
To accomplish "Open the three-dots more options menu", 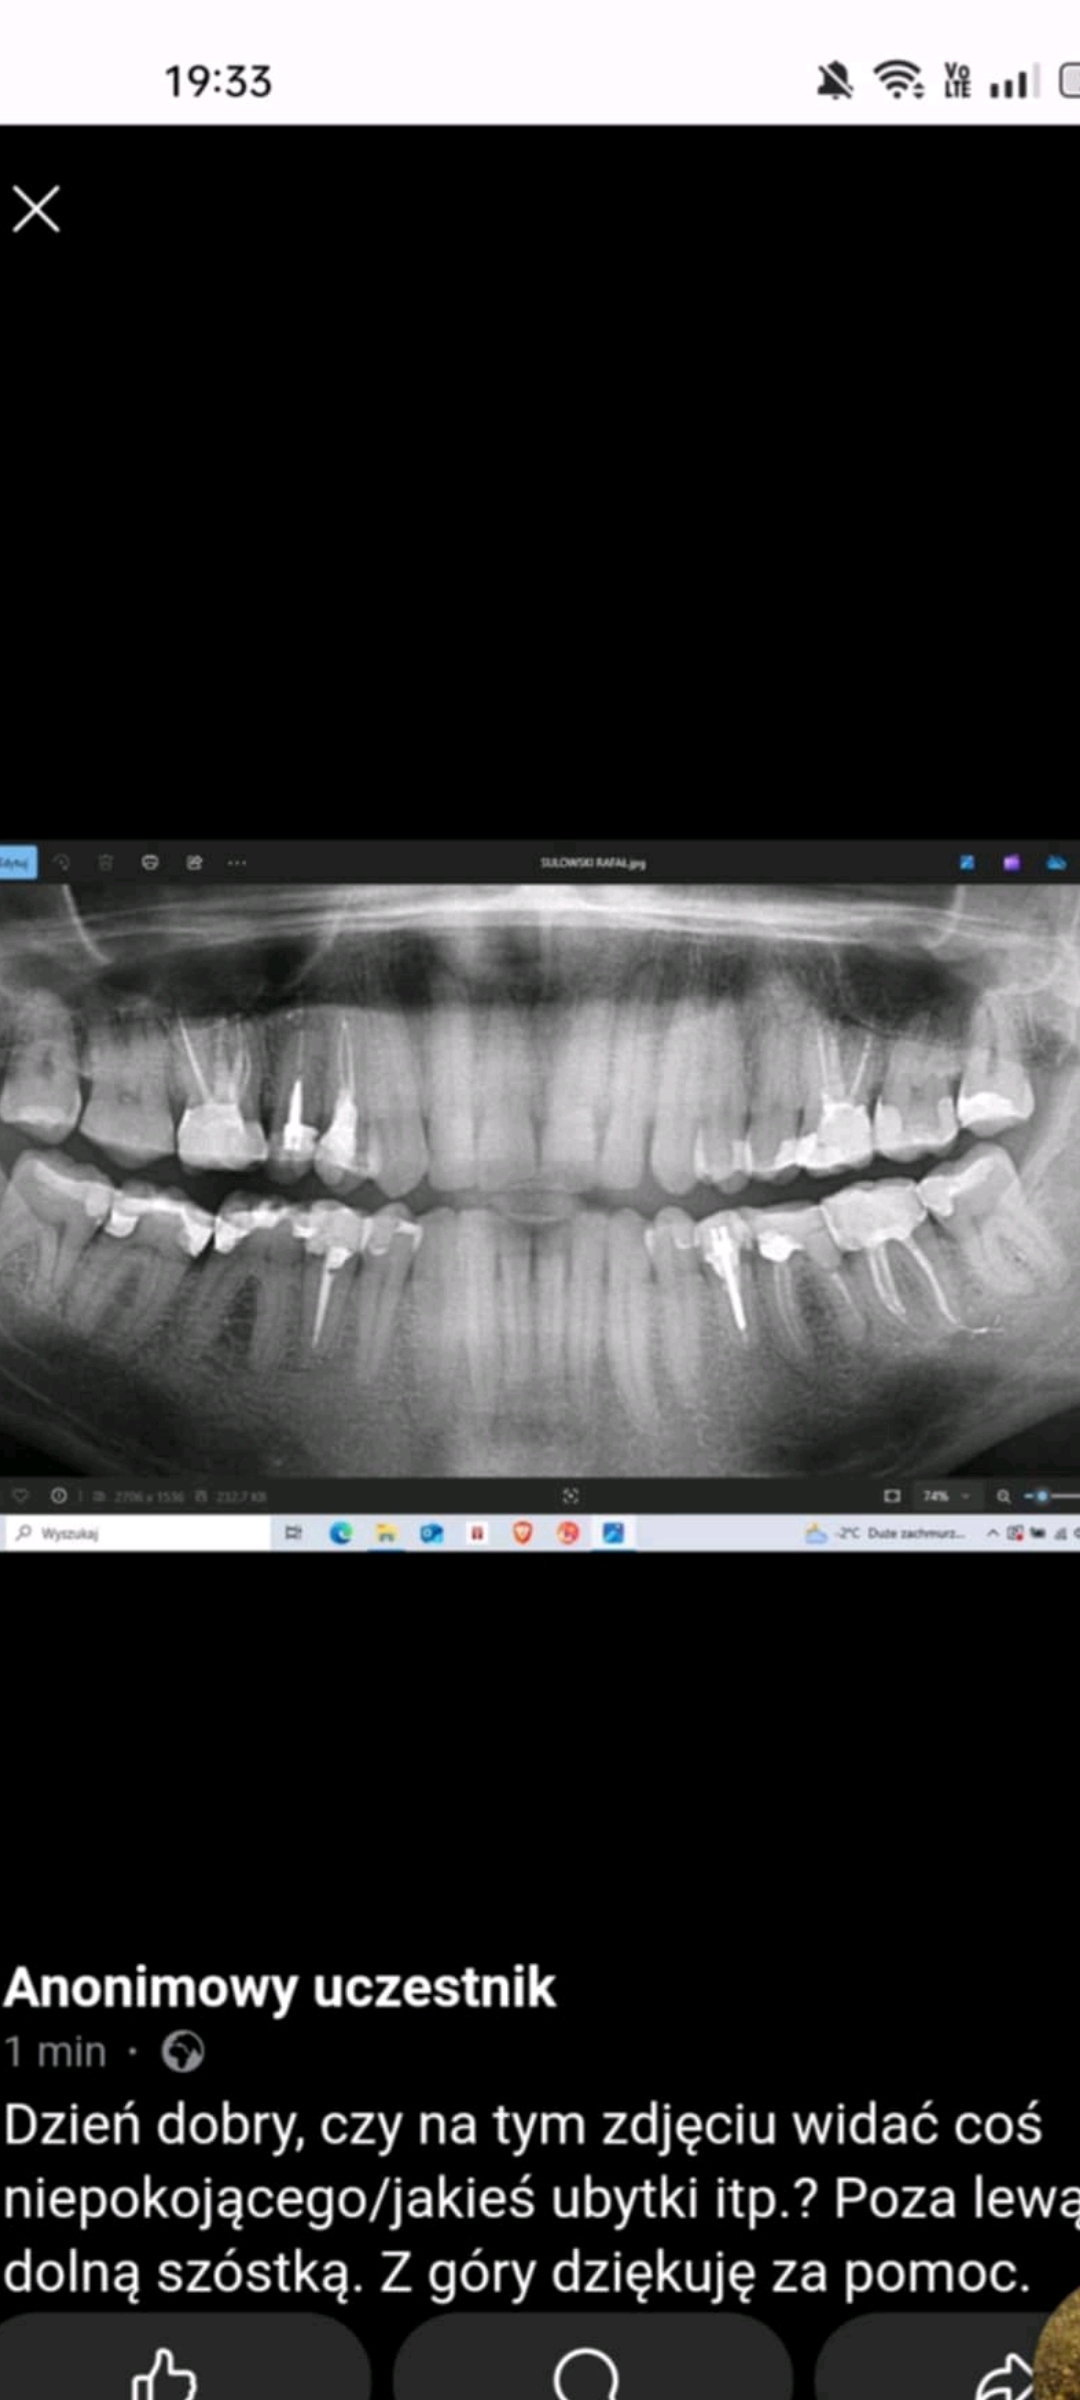I will tap(237, 862).
